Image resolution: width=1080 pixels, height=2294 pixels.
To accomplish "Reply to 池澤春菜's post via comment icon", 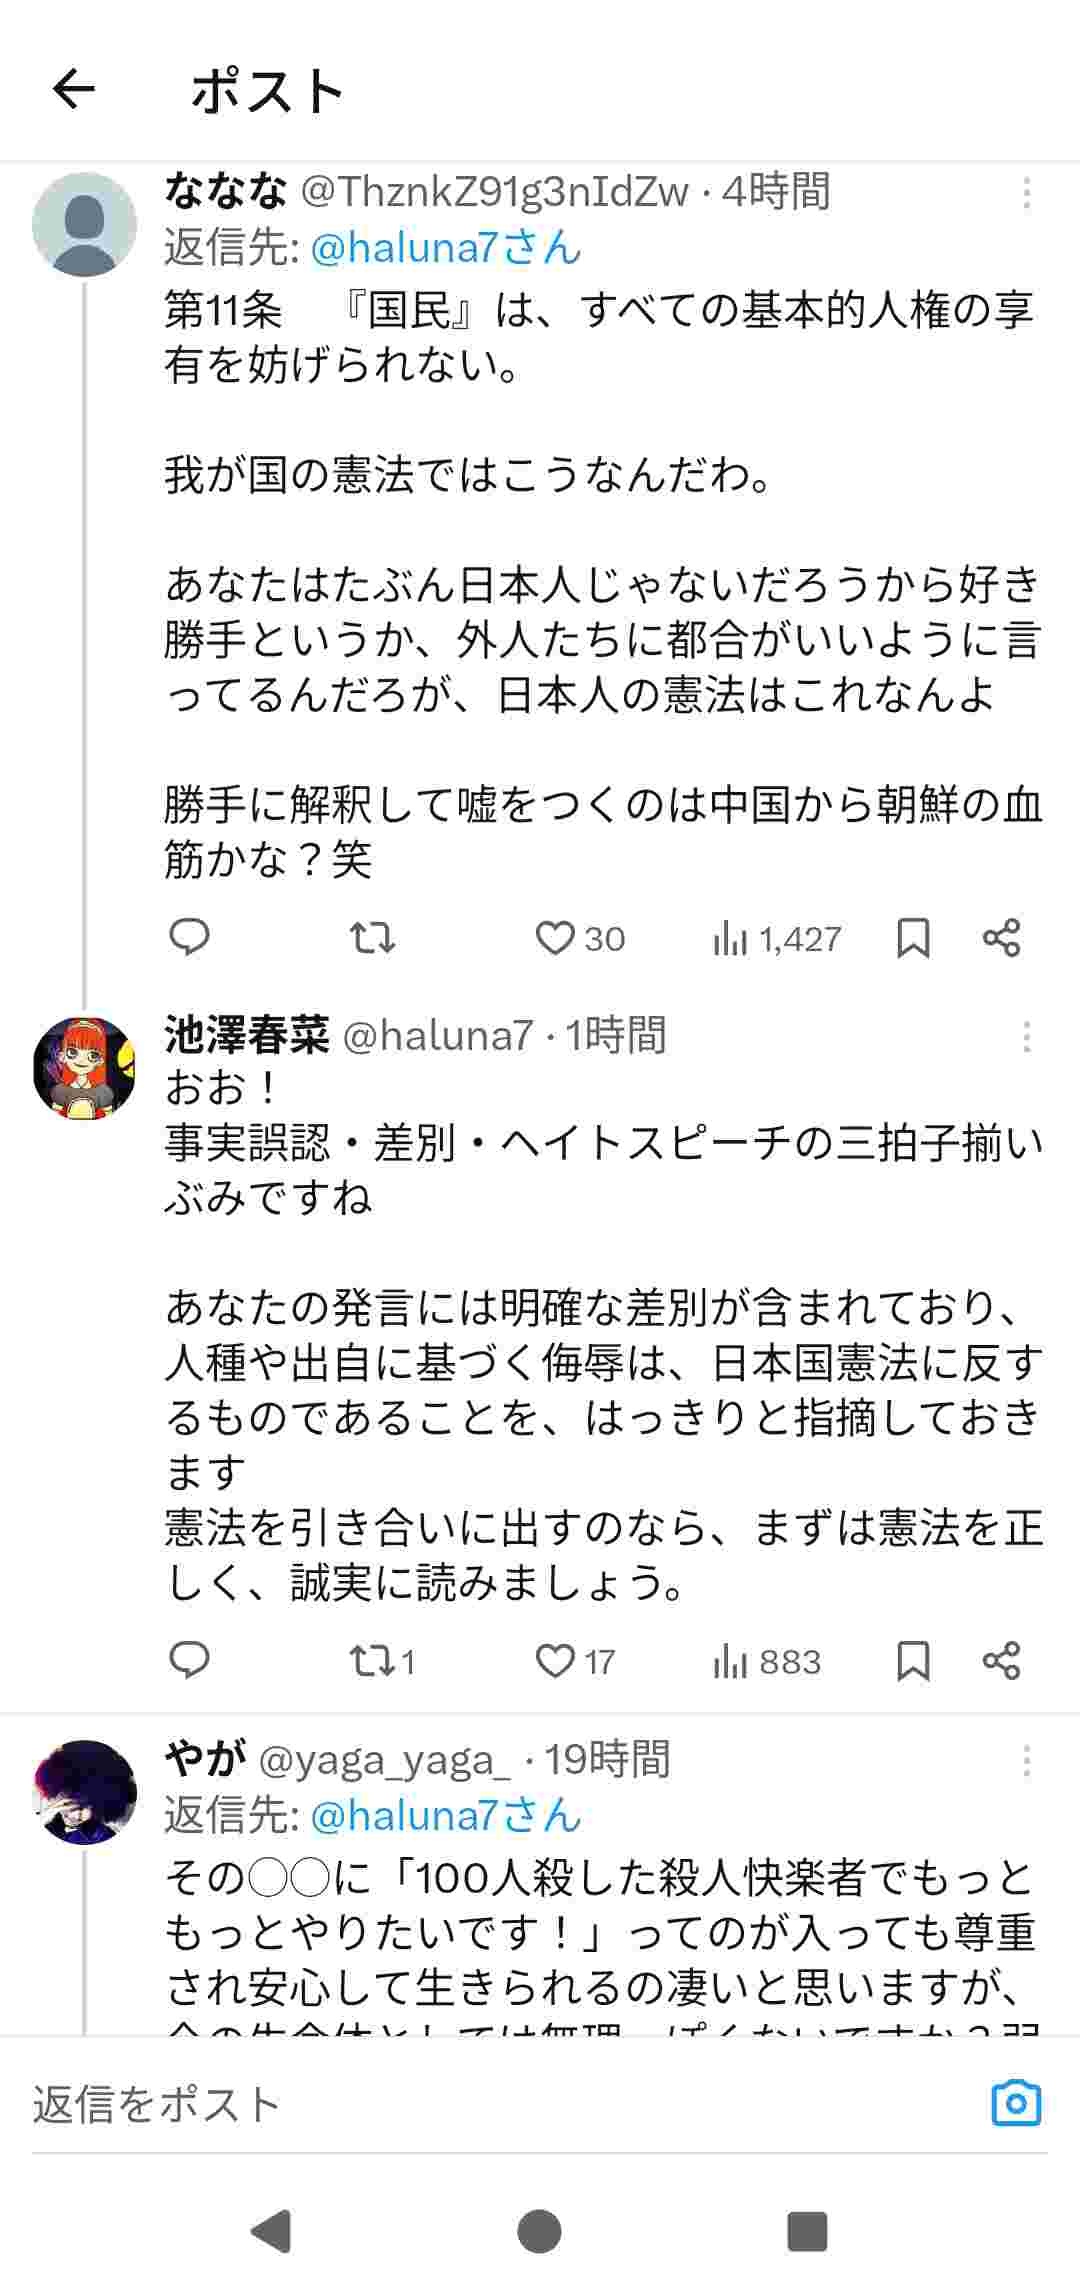I will tap(189, 1661).
